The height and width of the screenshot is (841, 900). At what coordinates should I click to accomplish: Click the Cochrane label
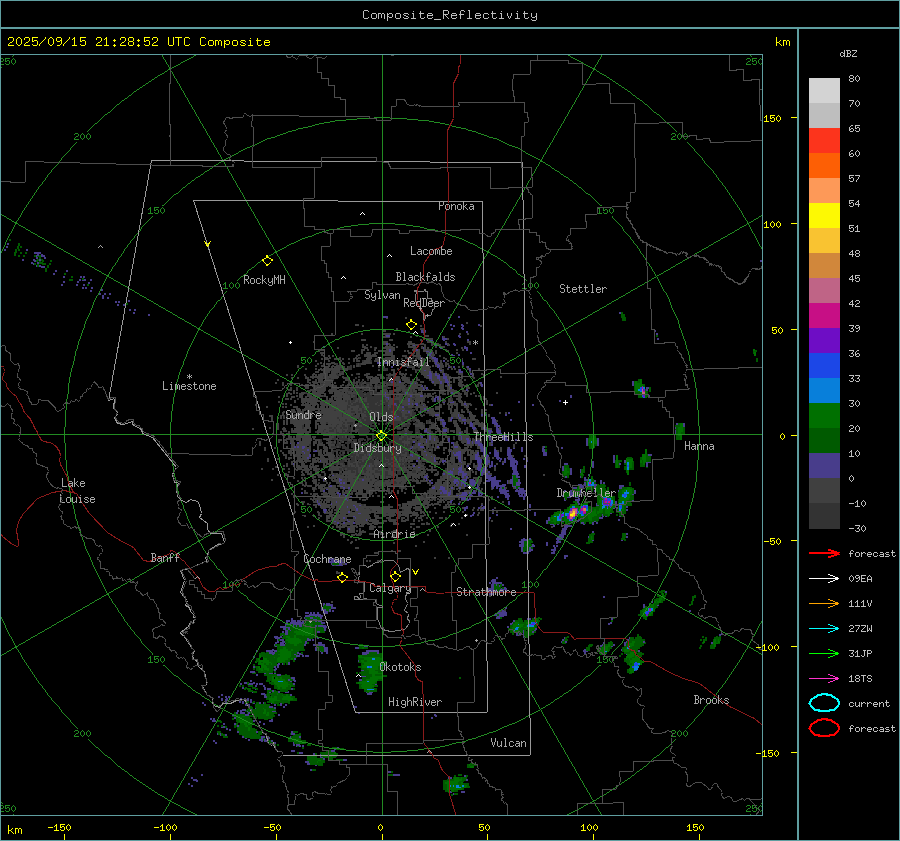(x=327, y=559)
